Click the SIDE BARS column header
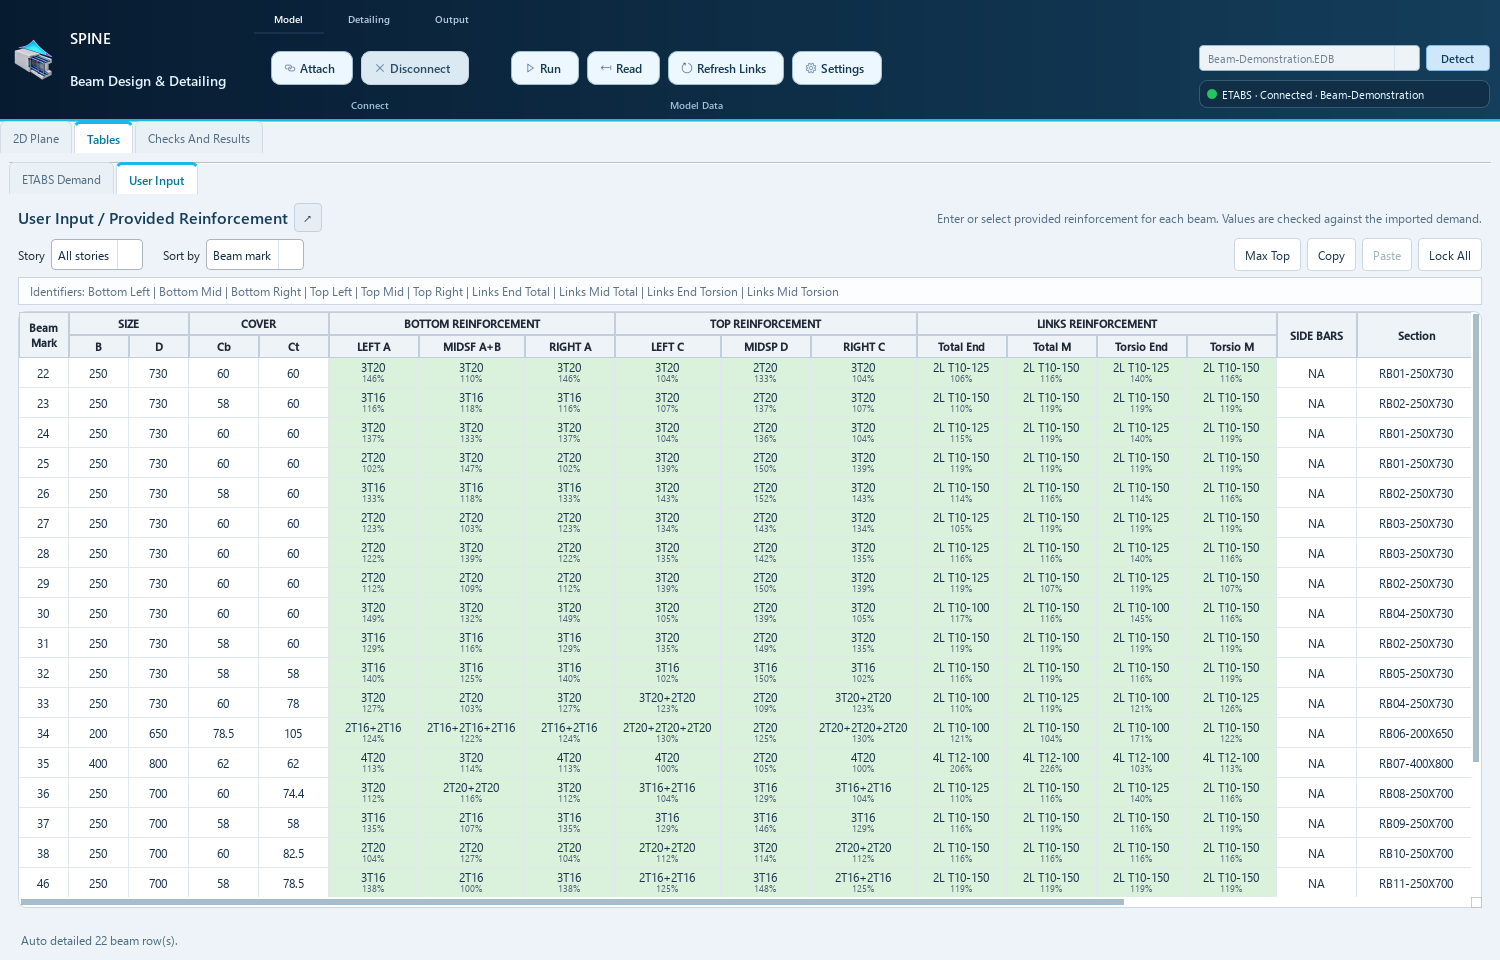 tap(1316, 335)
